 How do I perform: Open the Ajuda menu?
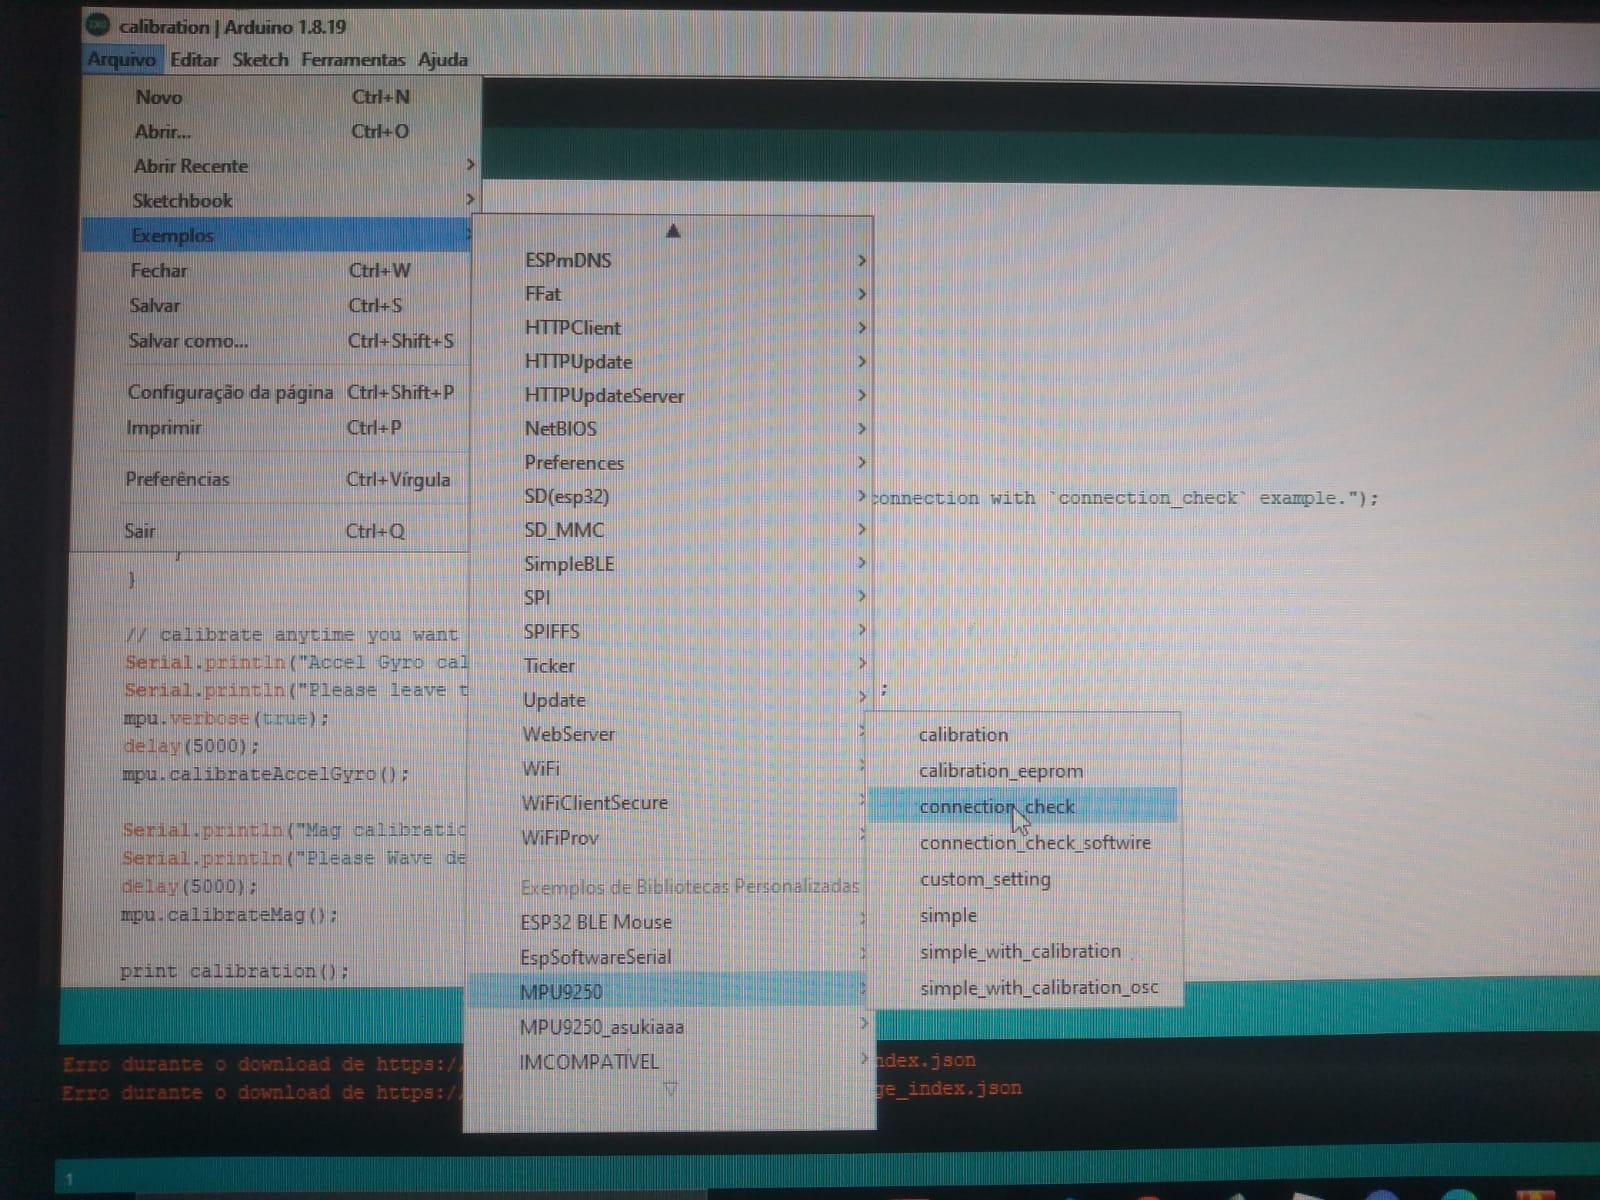(x=443, y=60)
